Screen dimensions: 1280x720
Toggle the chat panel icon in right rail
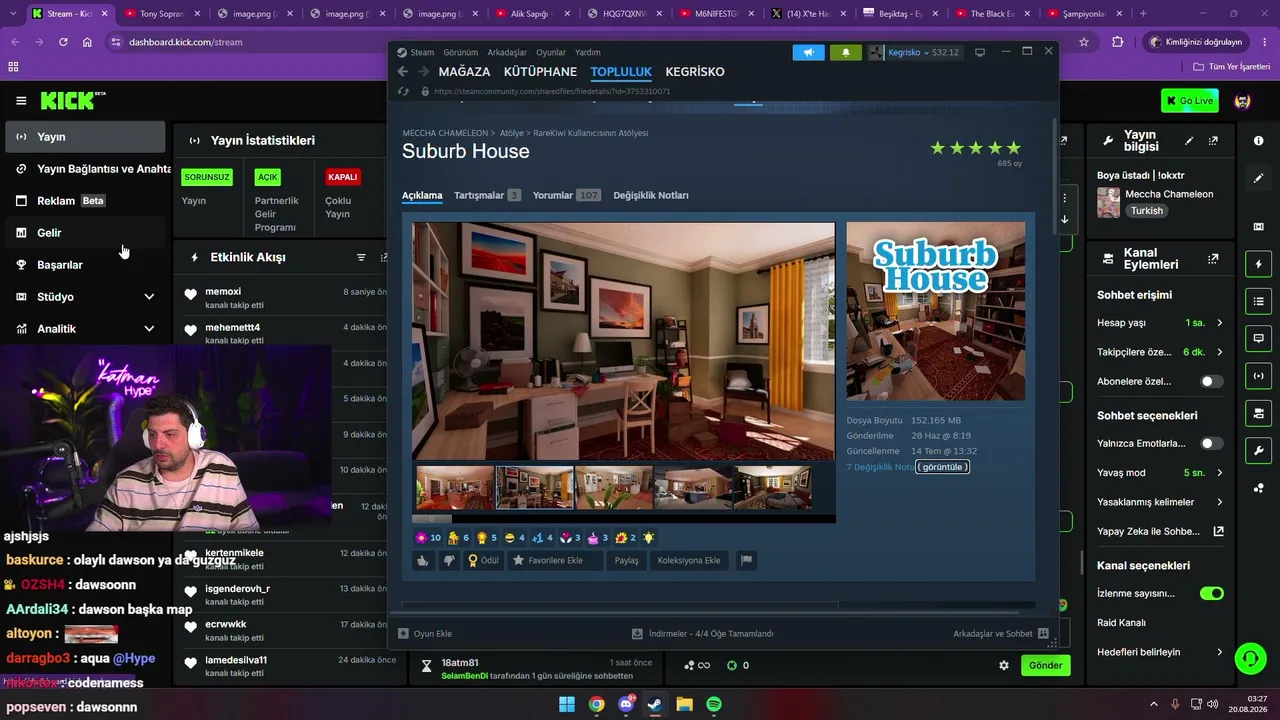point(1258,339)
